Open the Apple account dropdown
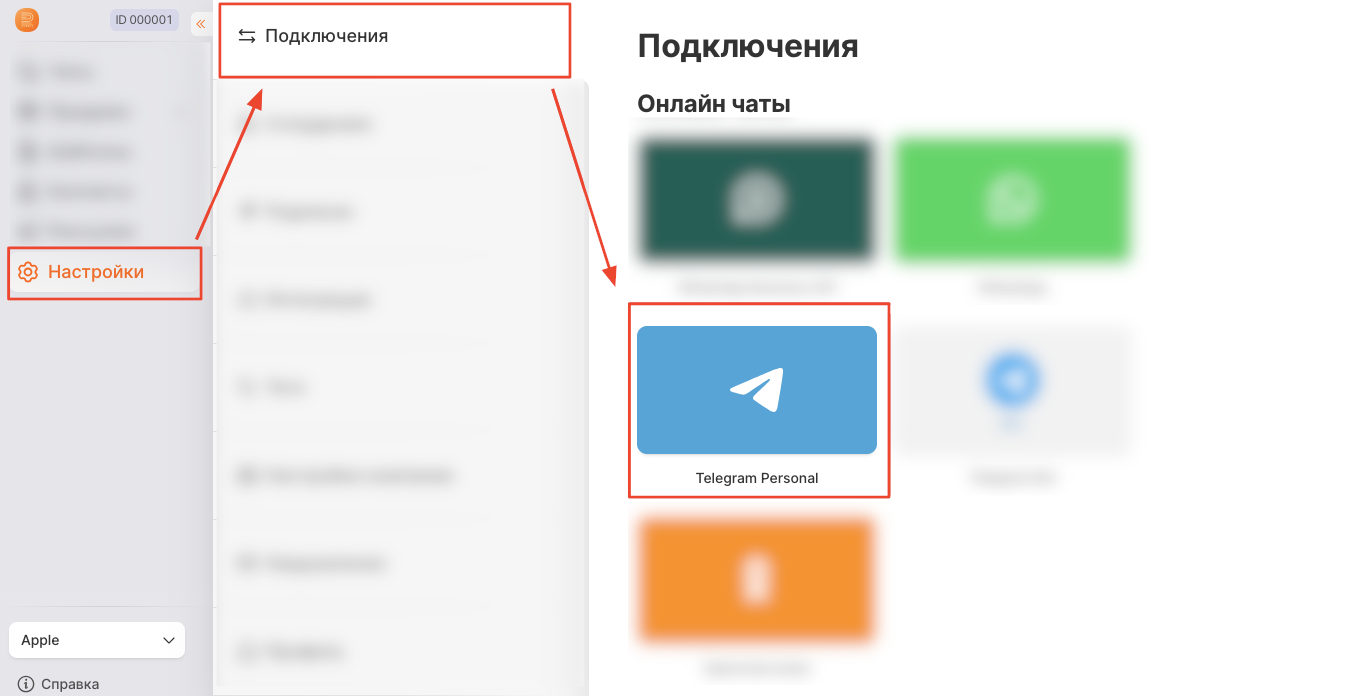 tap(97, 640)
